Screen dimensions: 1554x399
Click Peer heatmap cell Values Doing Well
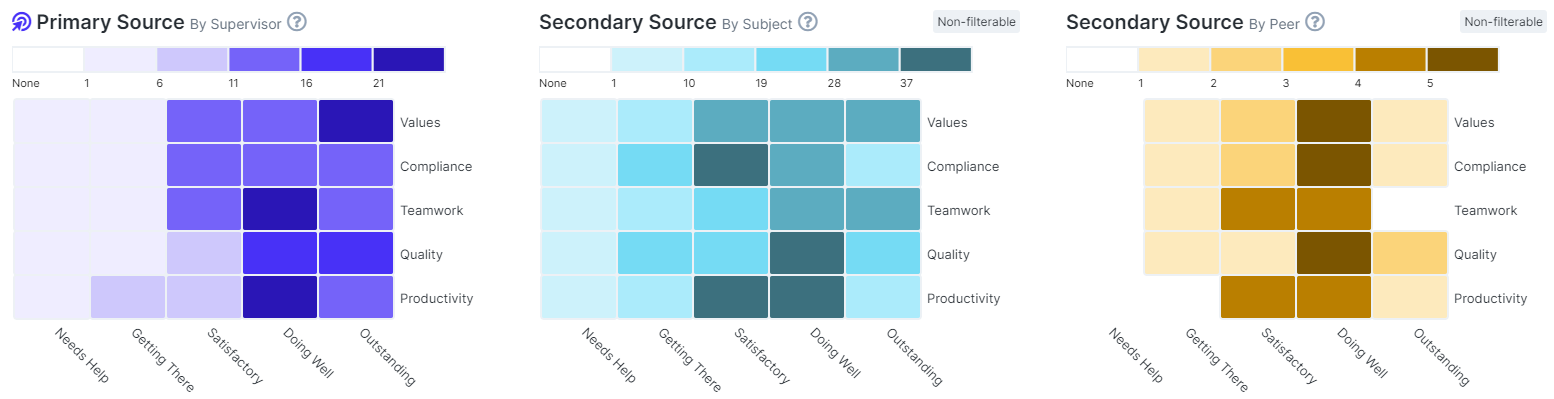coord(1334,121)
